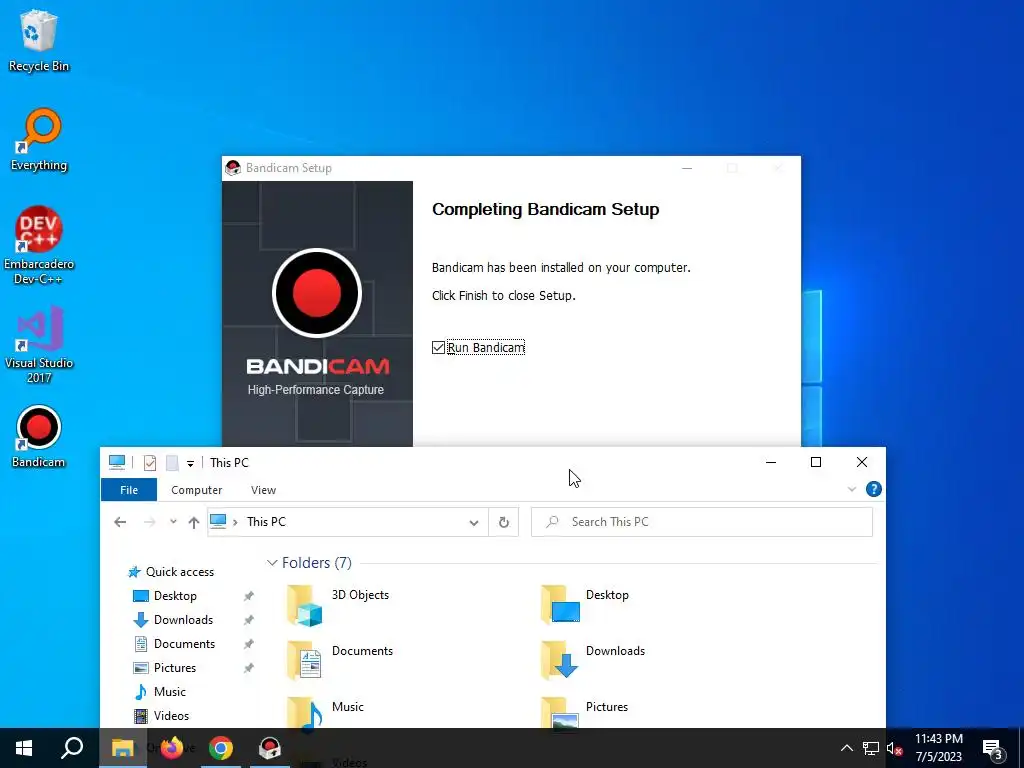Open the Computer ribbon tab
This screenshot has width=1024, height=768.
point(197,490)
